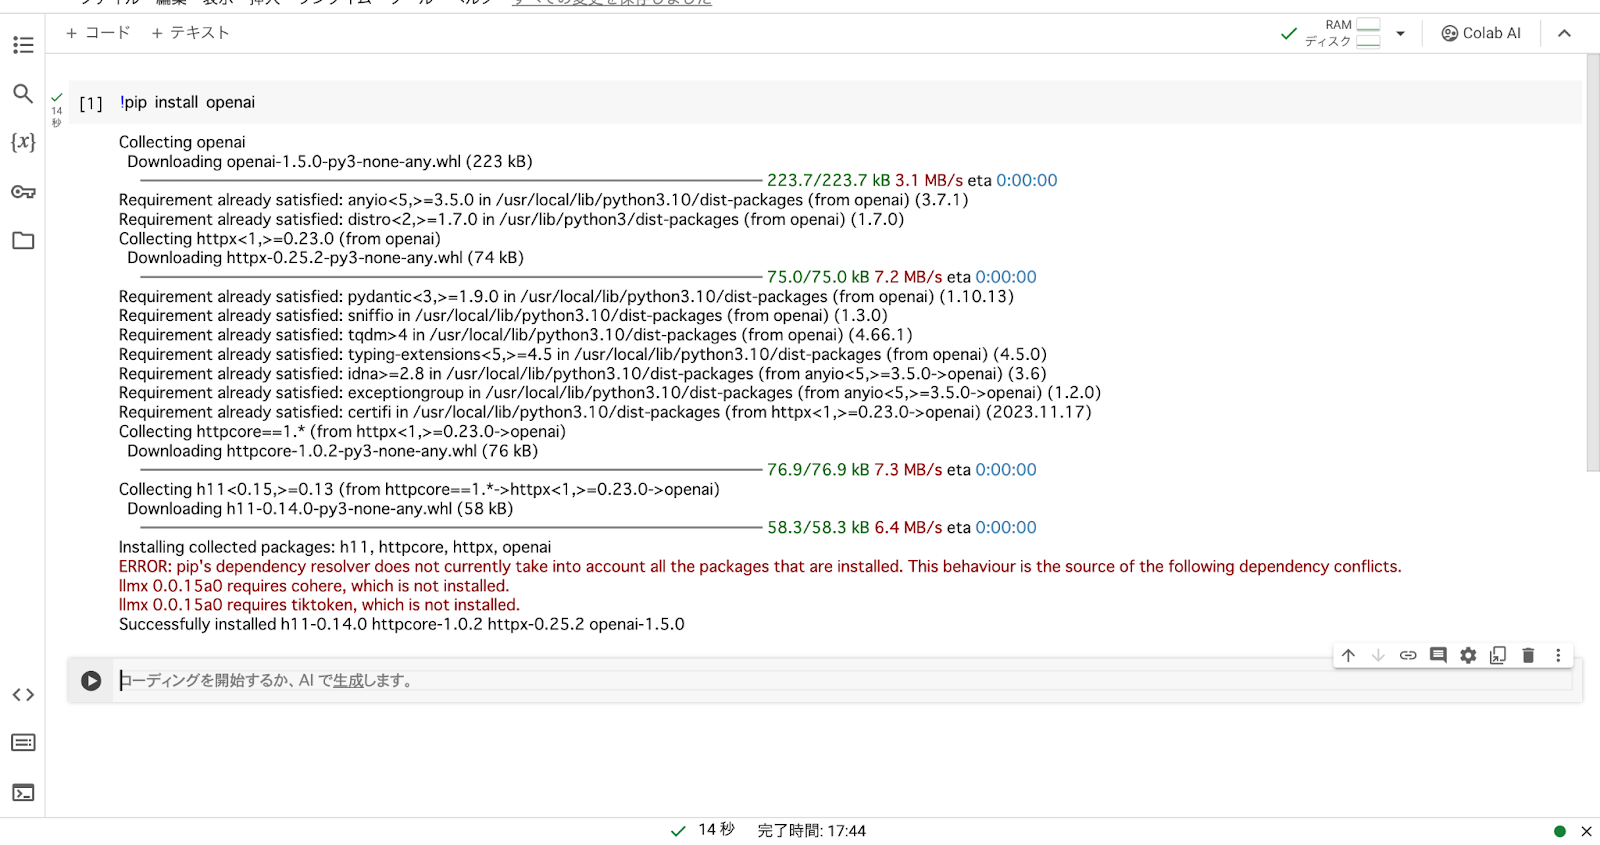1600x845 pixels.
Task: Collapse the header with the chevron
Action: pos(1564,34)
